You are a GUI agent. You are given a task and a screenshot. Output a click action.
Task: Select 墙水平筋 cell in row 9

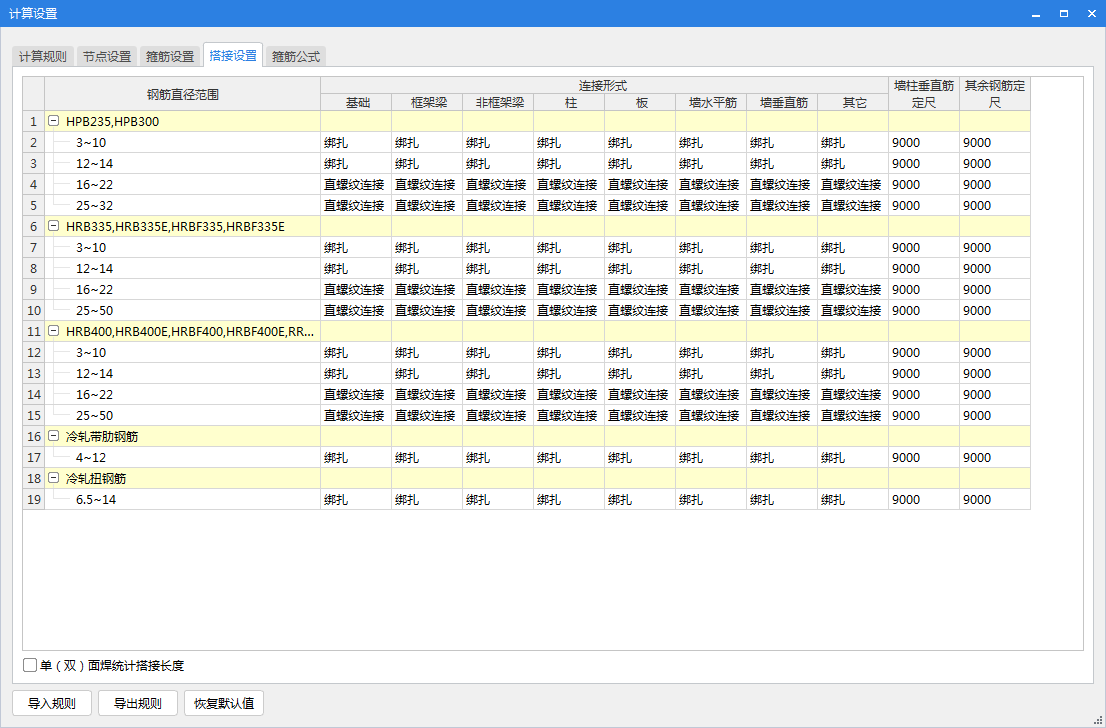tap(711, 289)
